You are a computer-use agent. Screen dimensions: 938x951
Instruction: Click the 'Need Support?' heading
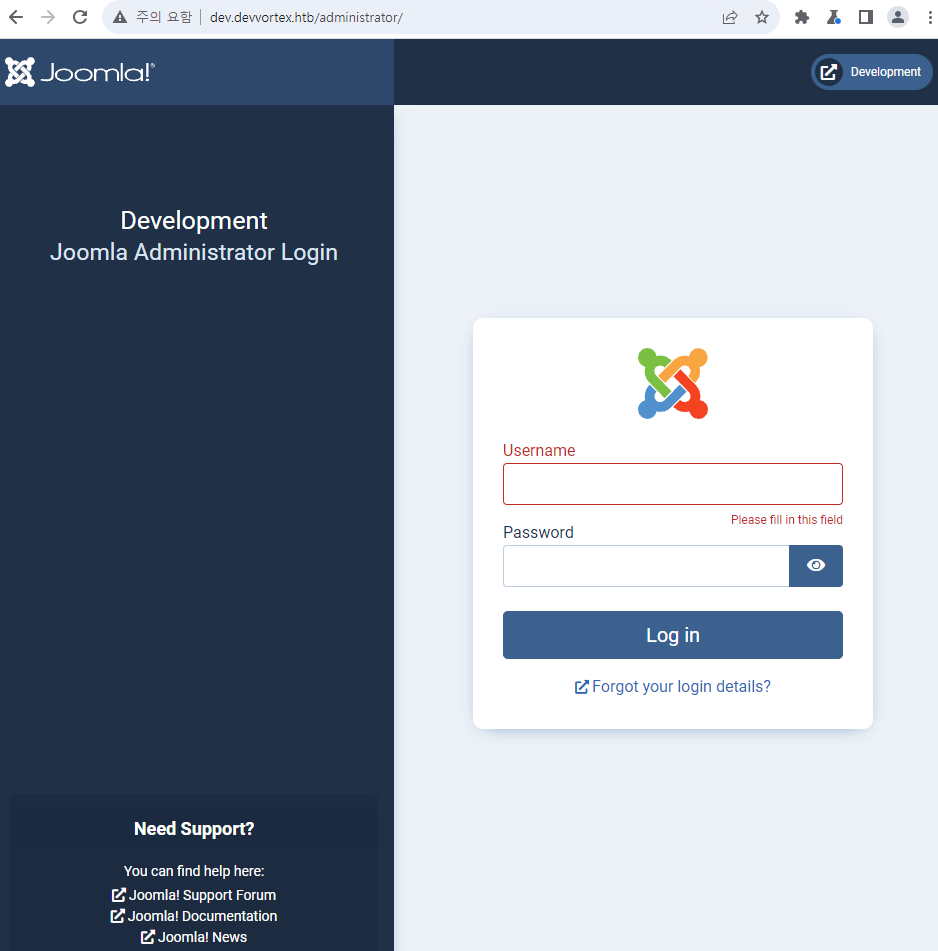click(x=194, y=829)
